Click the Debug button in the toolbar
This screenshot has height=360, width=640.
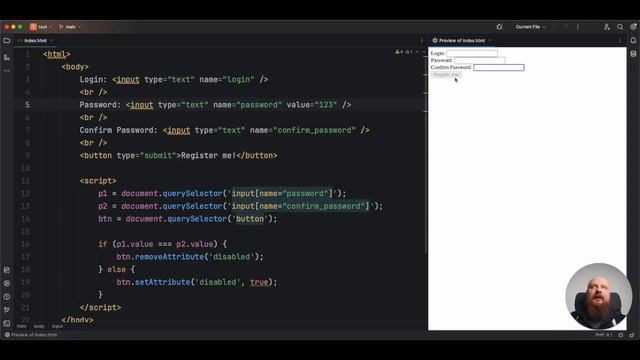pyautogui.click(x=566, y=27)
